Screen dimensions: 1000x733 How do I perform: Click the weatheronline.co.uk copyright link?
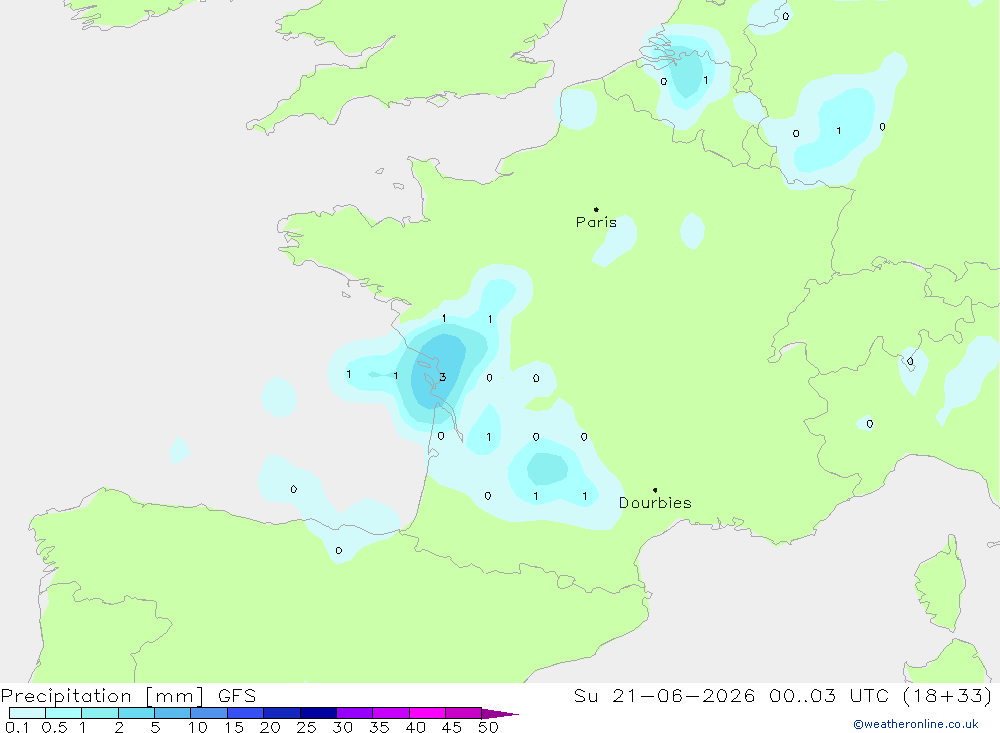(x=915, y=724)
